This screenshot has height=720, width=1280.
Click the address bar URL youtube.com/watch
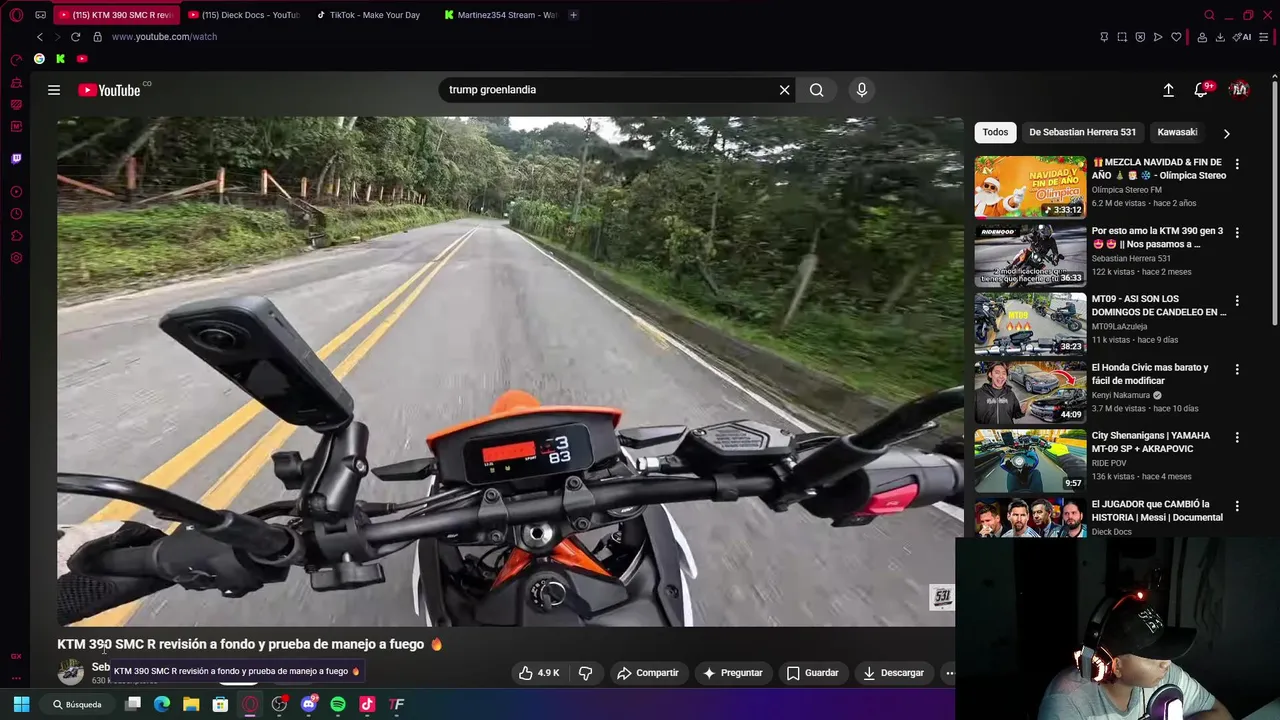(x=164, y=37)
